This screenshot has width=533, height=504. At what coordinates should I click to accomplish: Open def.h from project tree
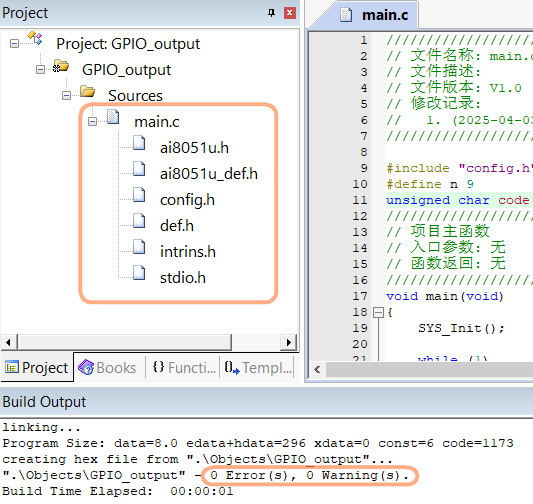pos(177,226)
